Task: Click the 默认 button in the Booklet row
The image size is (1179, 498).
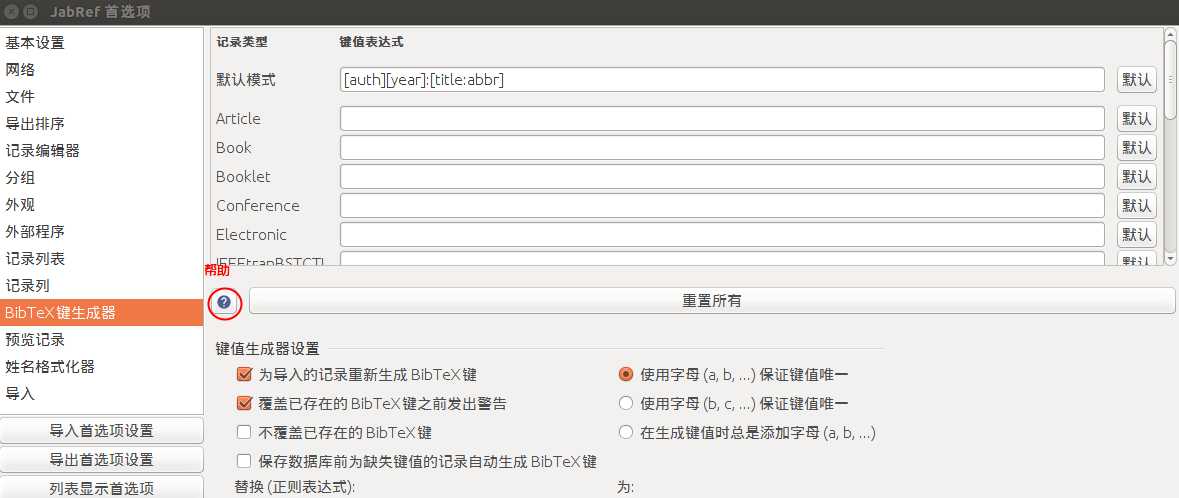Action: (x=1136, y=177)
